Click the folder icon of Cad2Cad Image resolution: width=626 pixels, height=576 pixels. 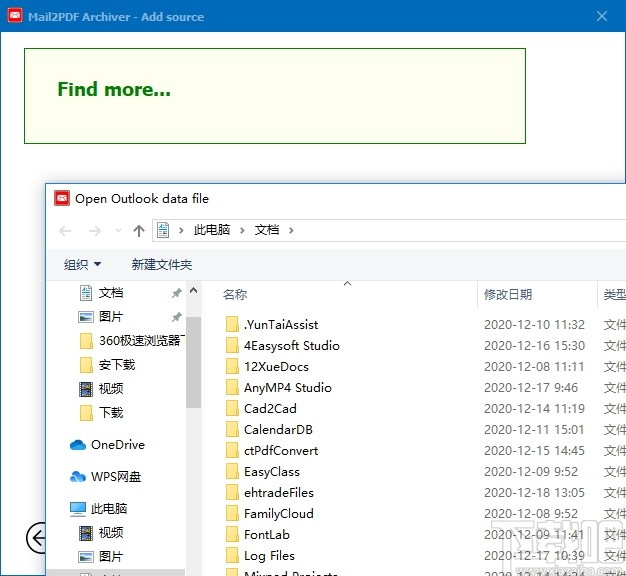click(232, 408)
